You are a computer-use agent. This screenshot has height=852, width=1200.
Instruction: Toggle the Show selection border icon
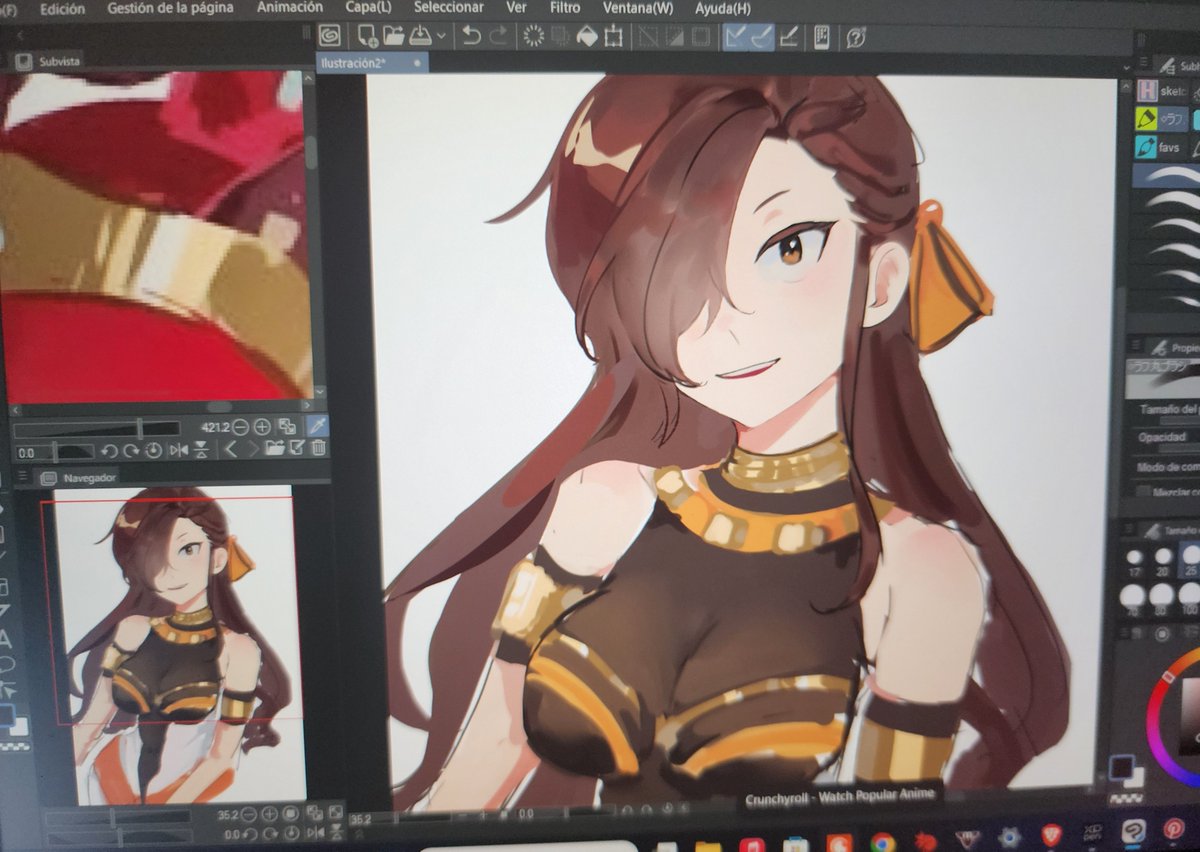coord(701,36)
